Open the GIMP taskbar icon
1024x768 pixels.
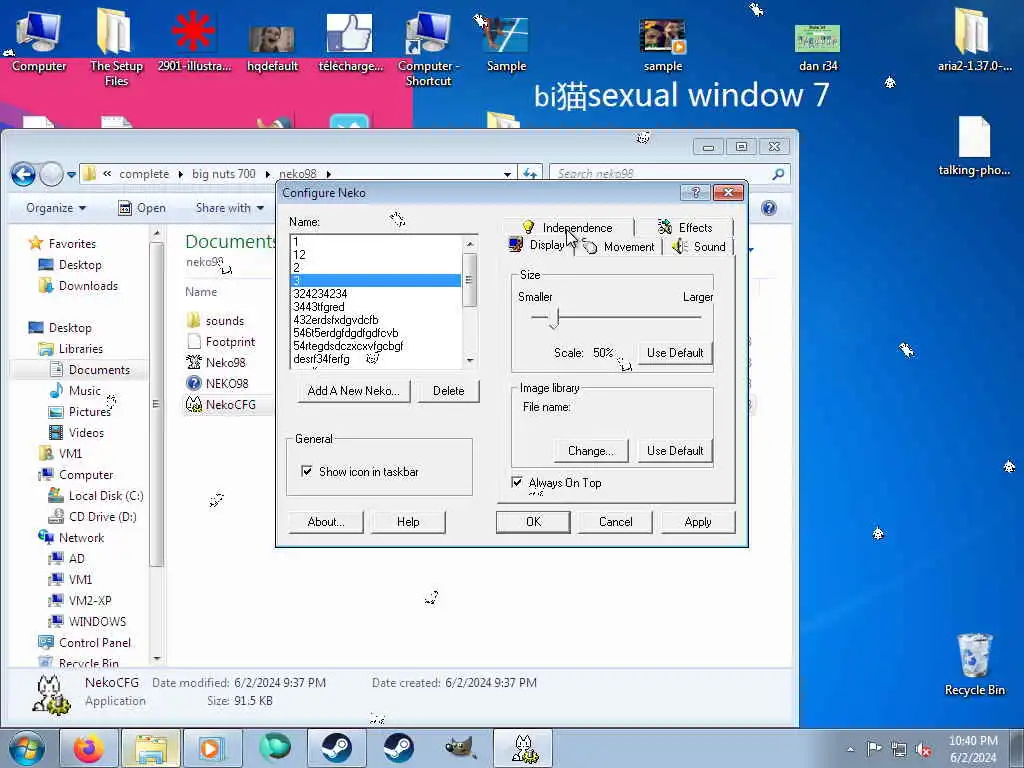point(460,748)
